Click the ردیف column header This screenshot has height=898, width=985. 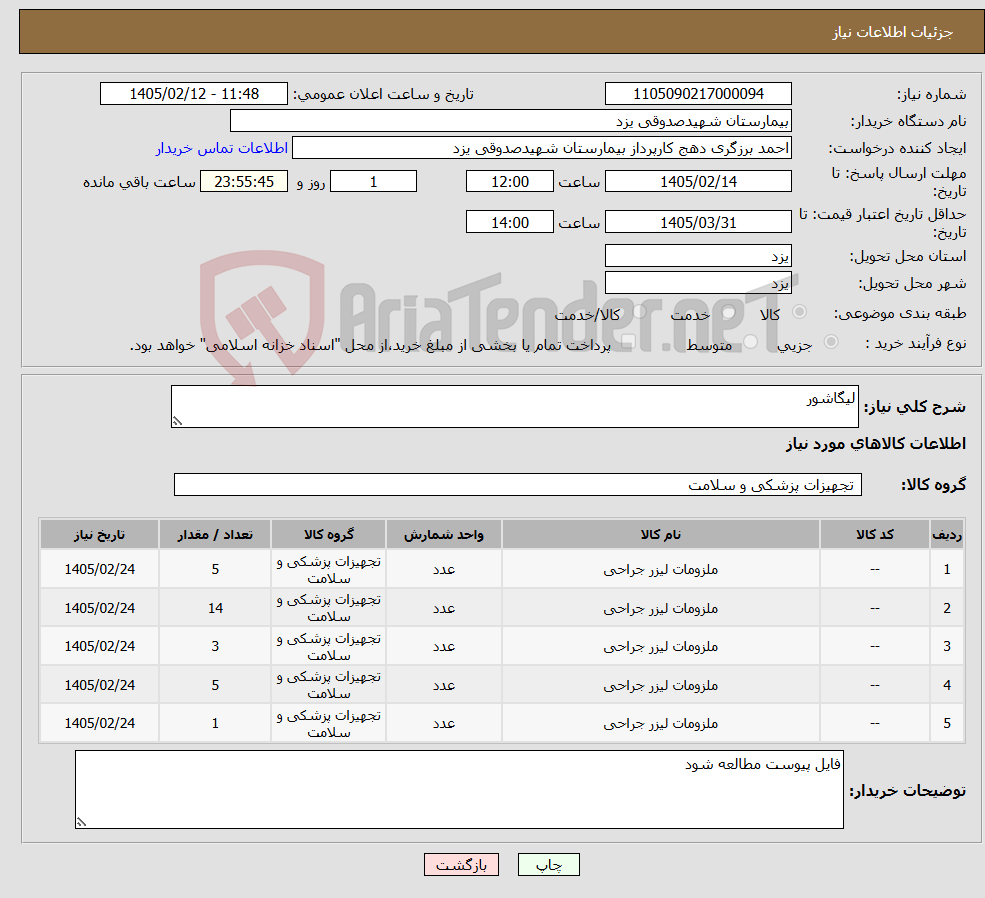click(947, 534)
